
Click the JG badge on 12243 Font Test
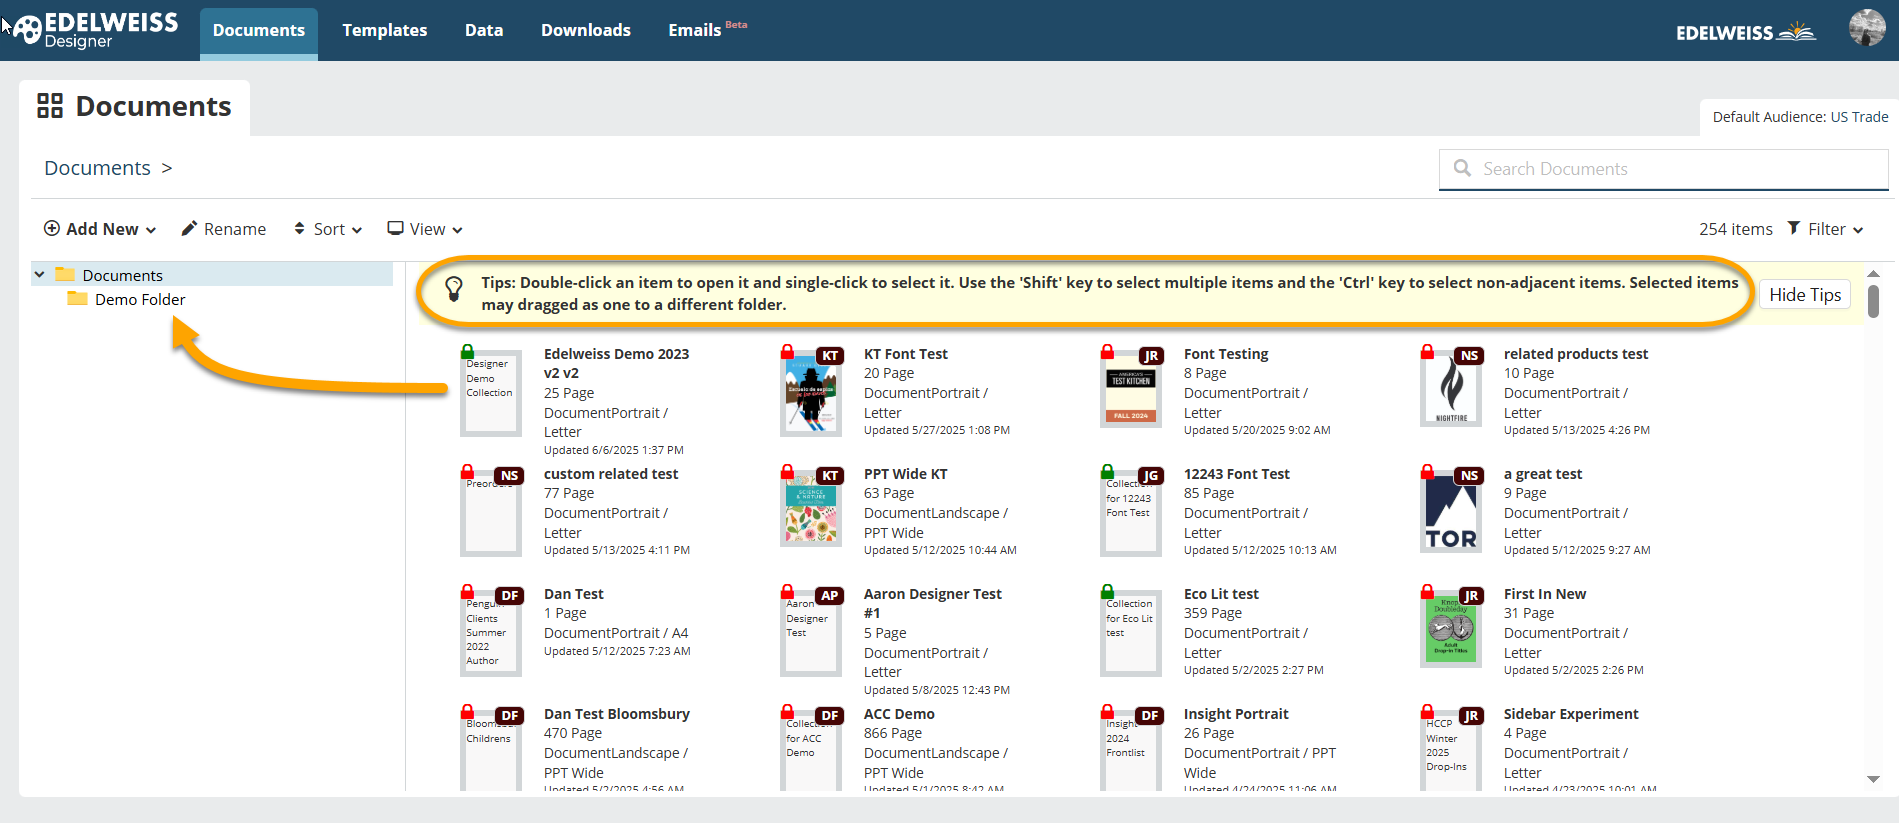1151,475
